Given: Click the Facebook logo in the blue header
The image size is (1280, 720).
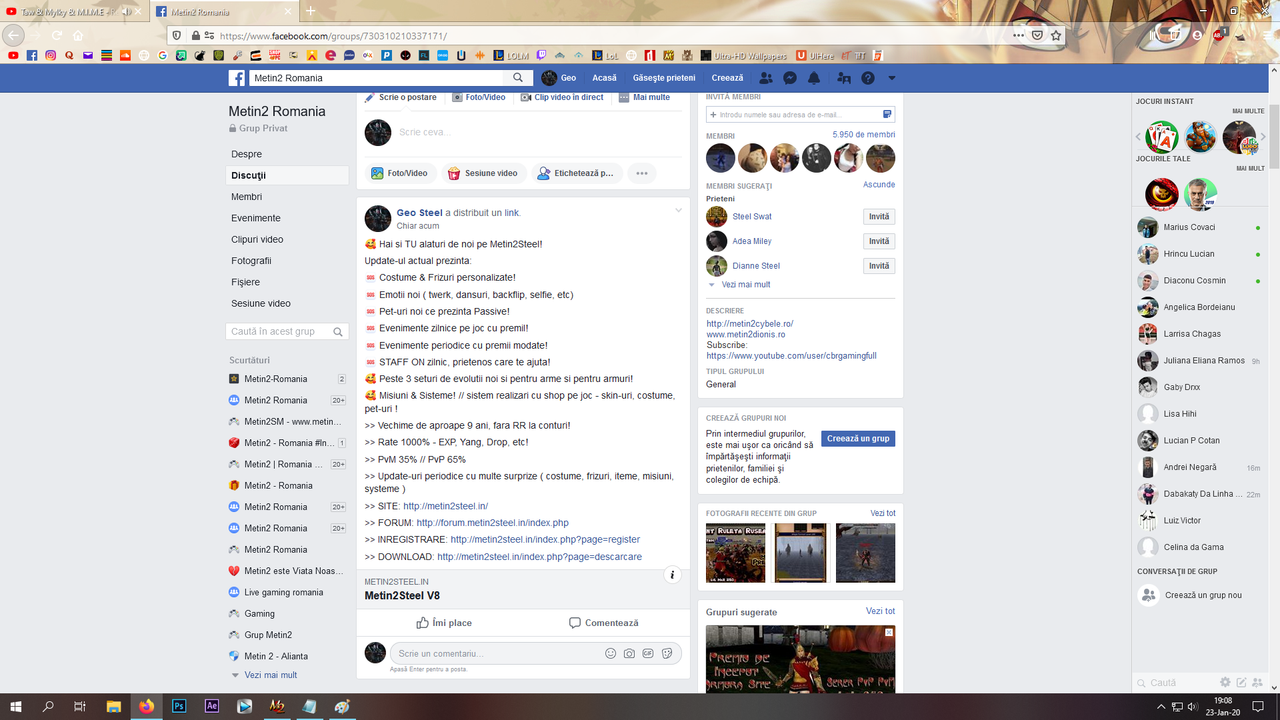Looking at the screenshot, I should pos(237,78).
